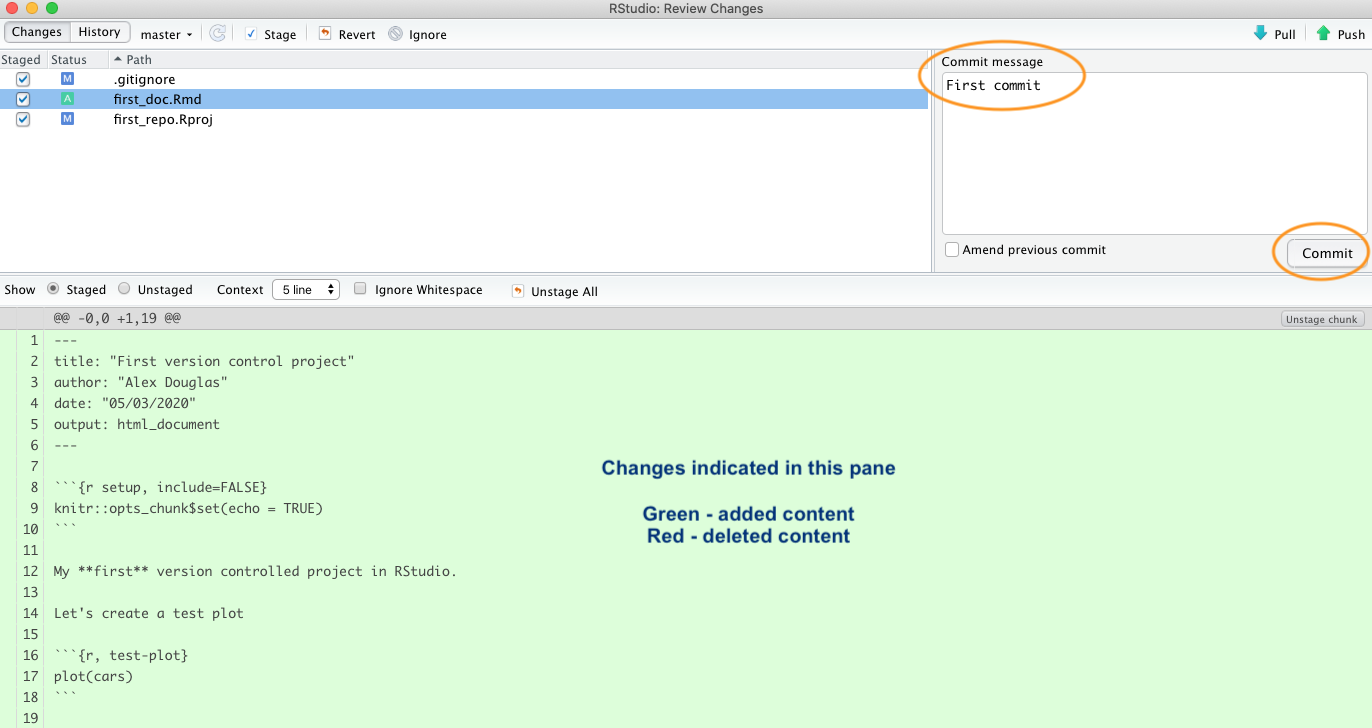1372x728 pixels.
Task: Push commits with the green arrow
Action: click(1323, 33)
